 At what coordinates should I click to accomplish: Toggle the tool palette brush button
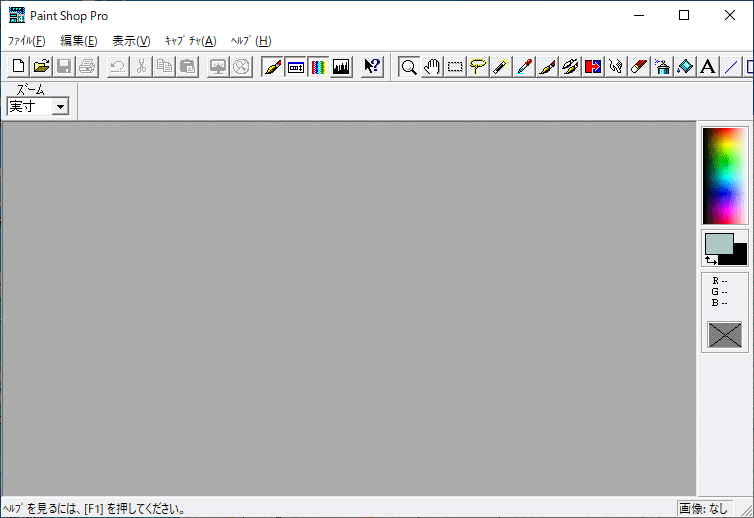click(x=272, y=66)
